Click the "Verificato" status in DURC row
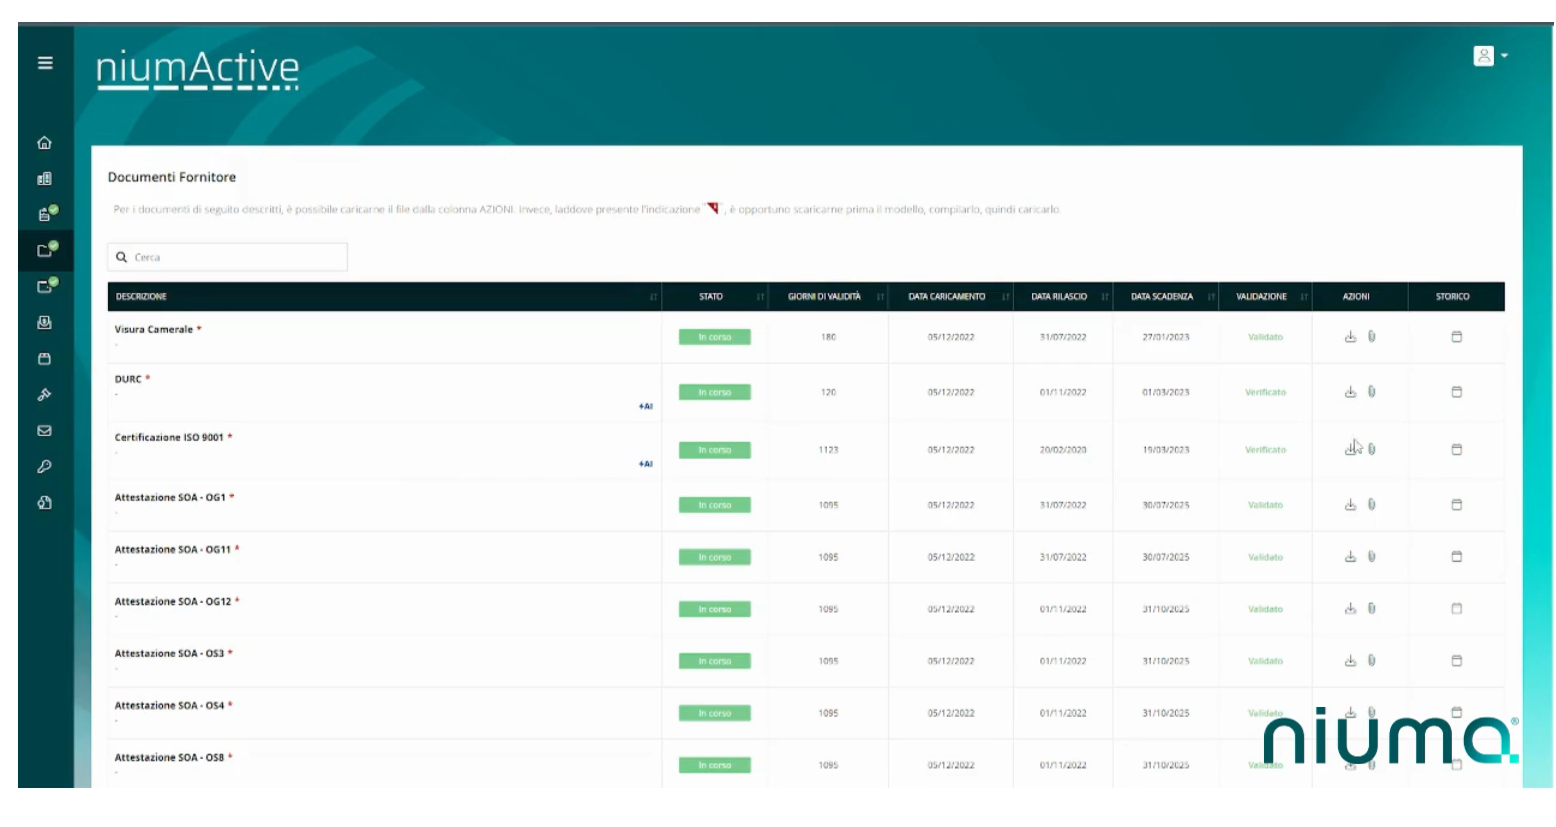 click(1265, 392)
